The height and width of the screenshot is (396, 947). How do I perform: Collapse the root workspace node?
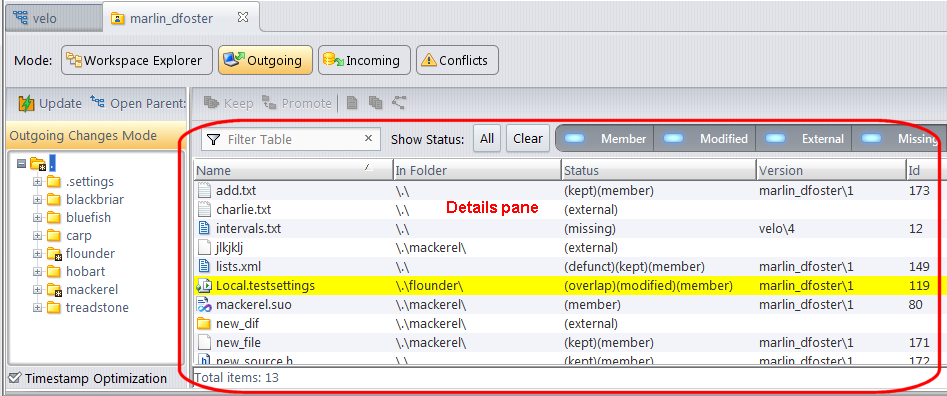[x=22, y=163]
